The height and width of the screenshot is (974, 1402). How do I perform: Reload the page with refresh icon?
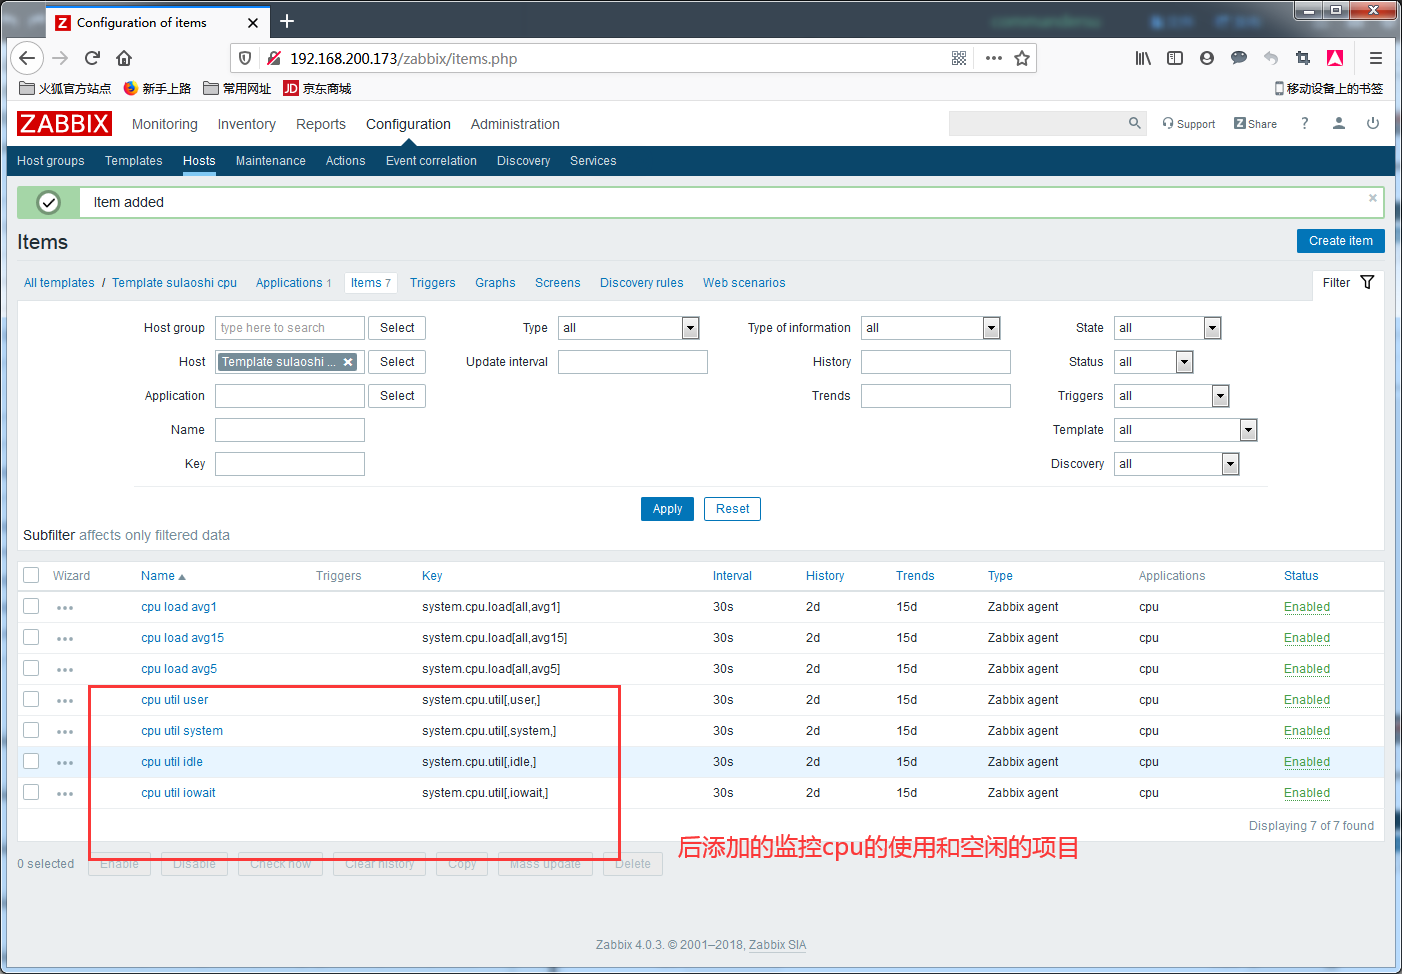(92, 58)
